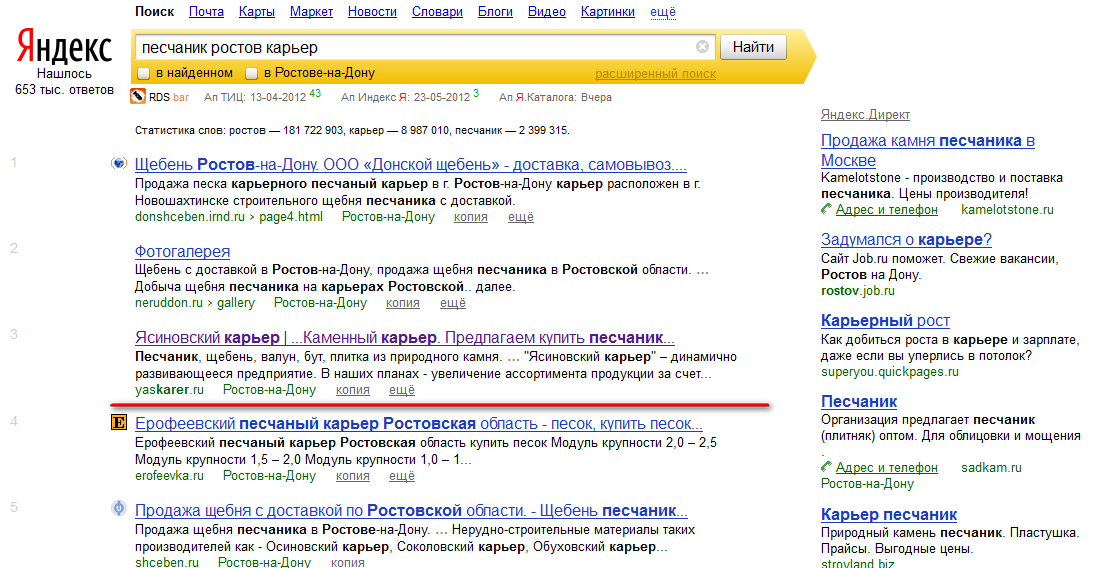Click the Яндекс logo
The image size is (1116, 568).
pos(64,46)
